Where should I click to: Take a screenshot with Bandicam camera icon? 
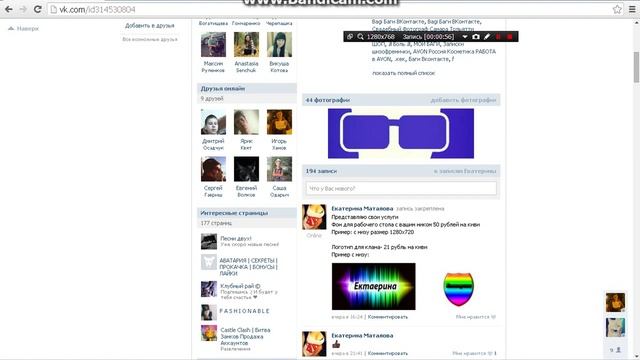[x=476, y=37]
